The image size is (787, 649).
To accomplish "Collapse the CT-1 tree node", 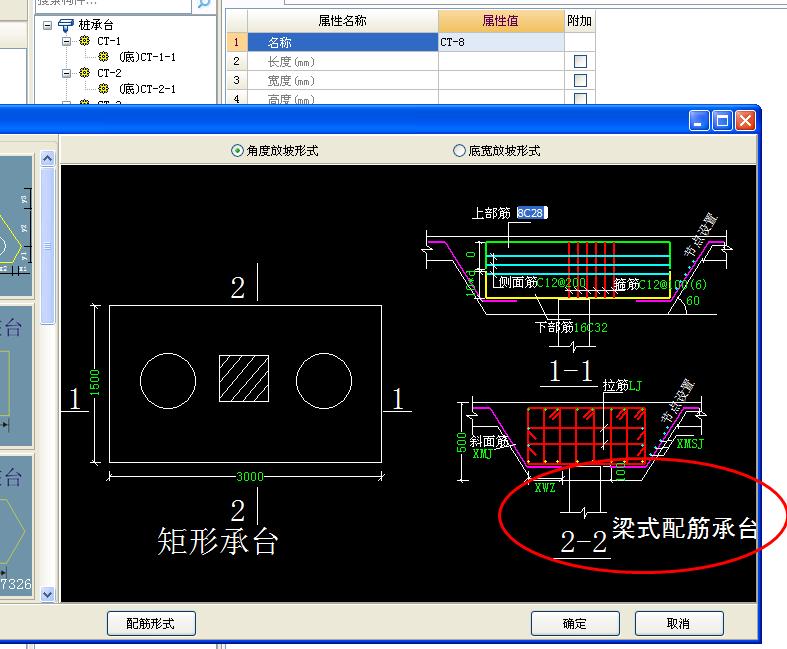I will (x=66, y=41).
